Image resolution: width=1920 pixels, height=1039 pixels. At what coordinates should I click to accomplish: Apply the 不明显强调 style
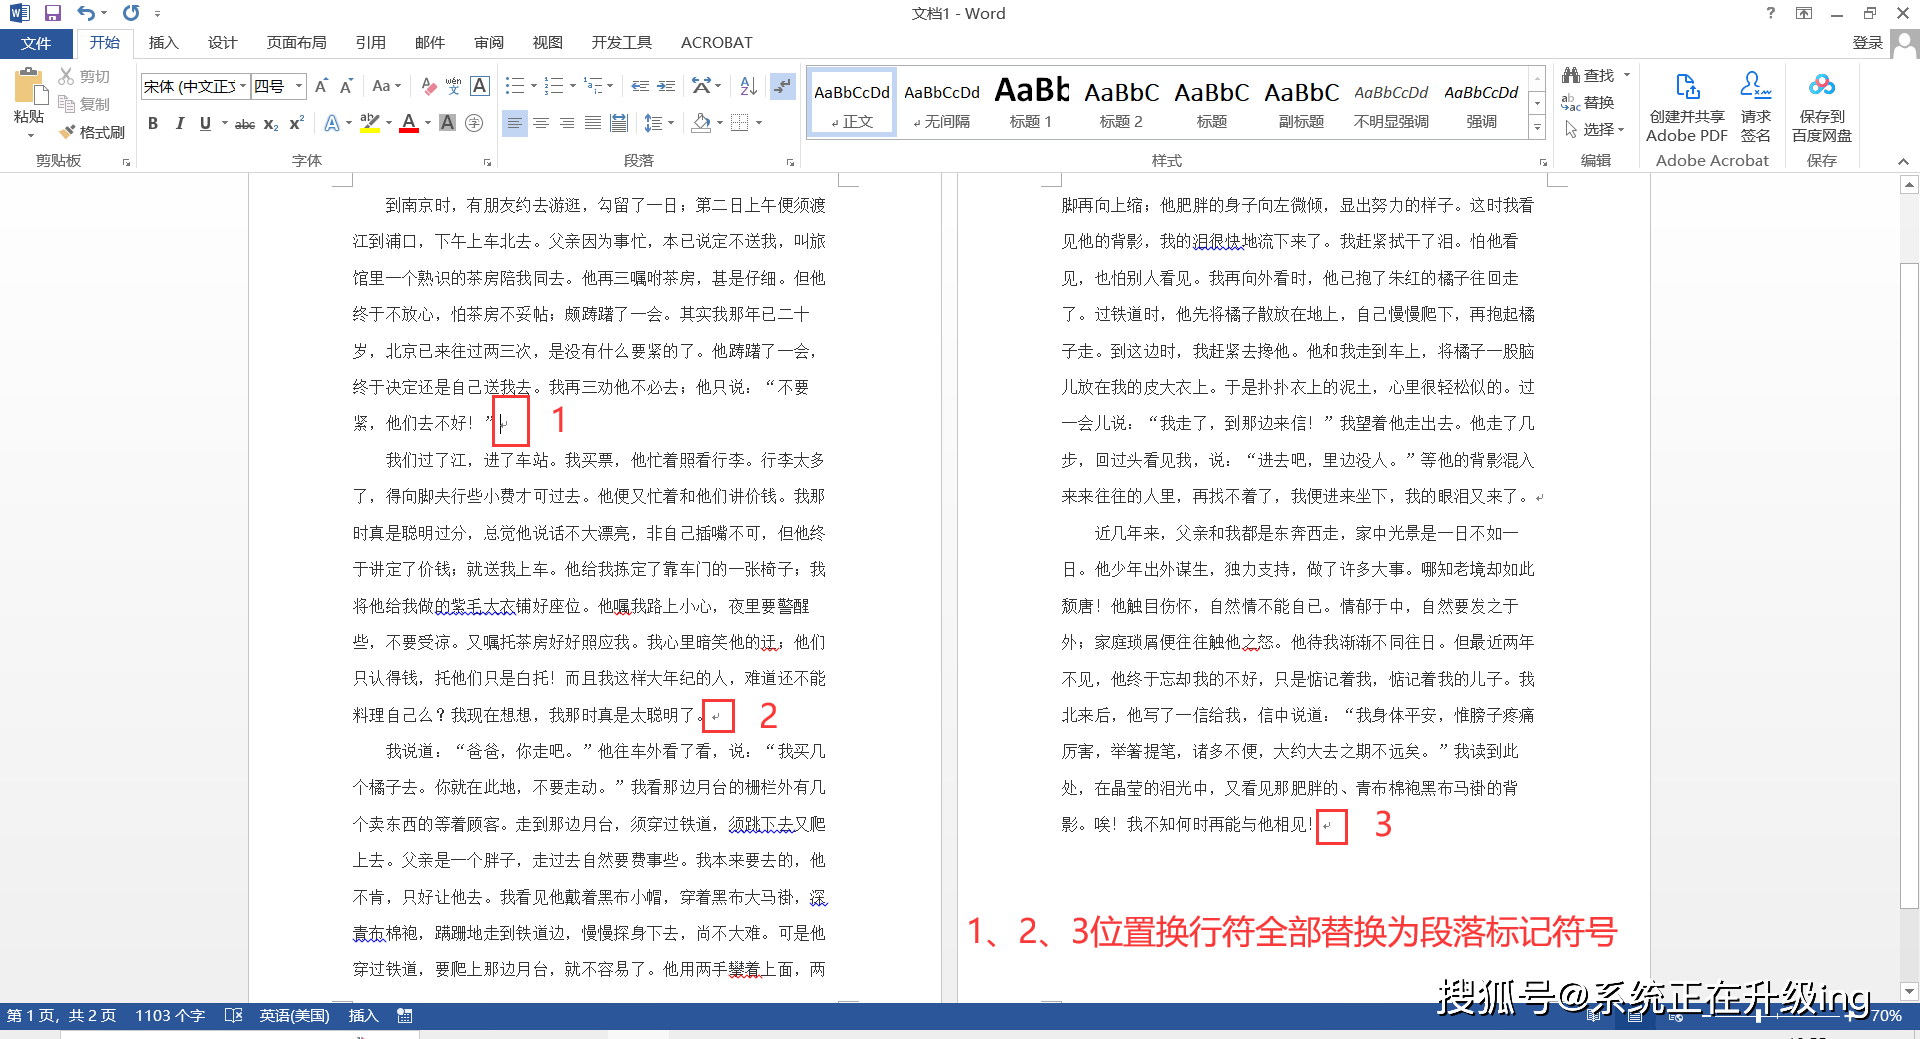point(1391,103)
